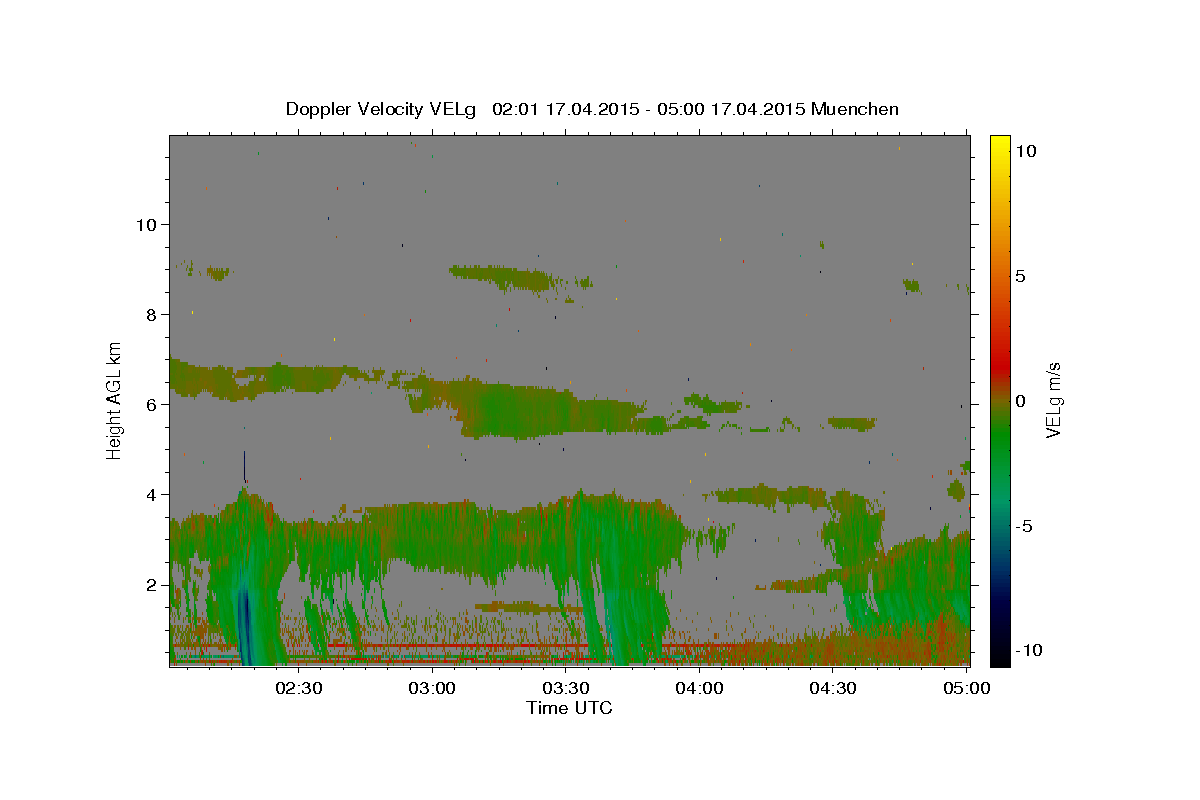Click the 02:30 time tick label
Image resolution: width=1200 pixels, height=800 pixels.
[x=299, y=688]
